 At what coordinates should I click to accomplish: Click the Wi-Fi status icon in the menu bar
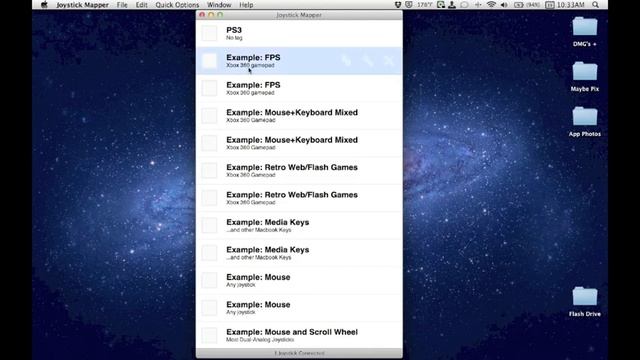click(x=491, y=5)
